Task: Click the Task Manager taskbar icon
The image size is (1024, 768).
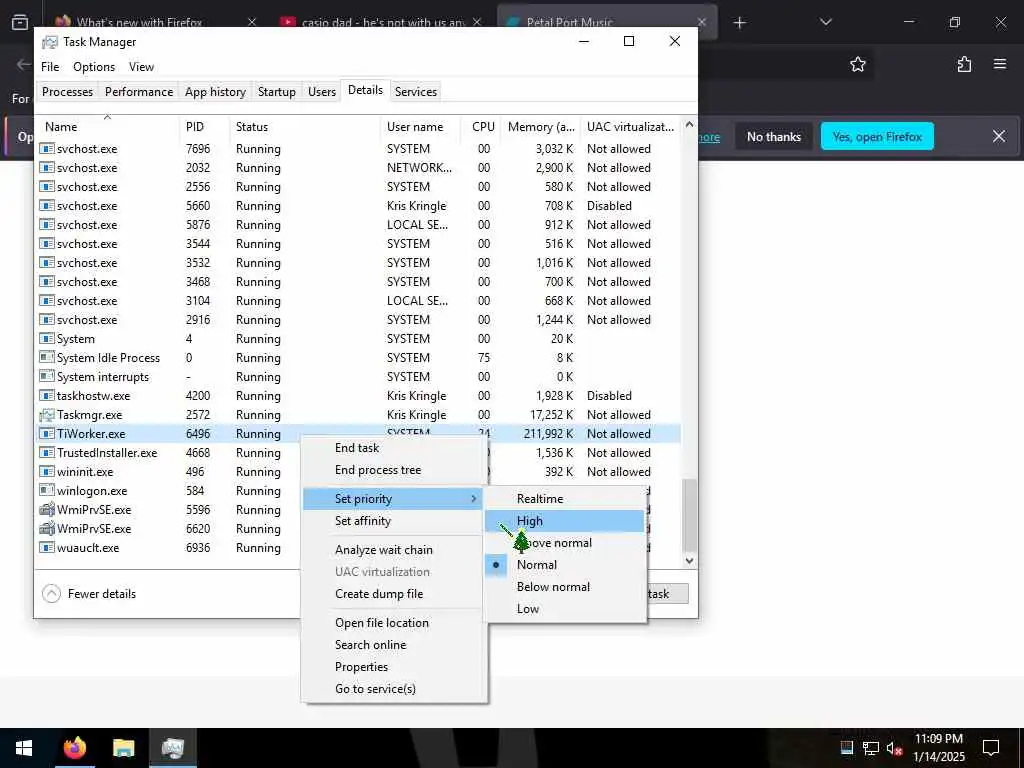Action: point(172,748)
